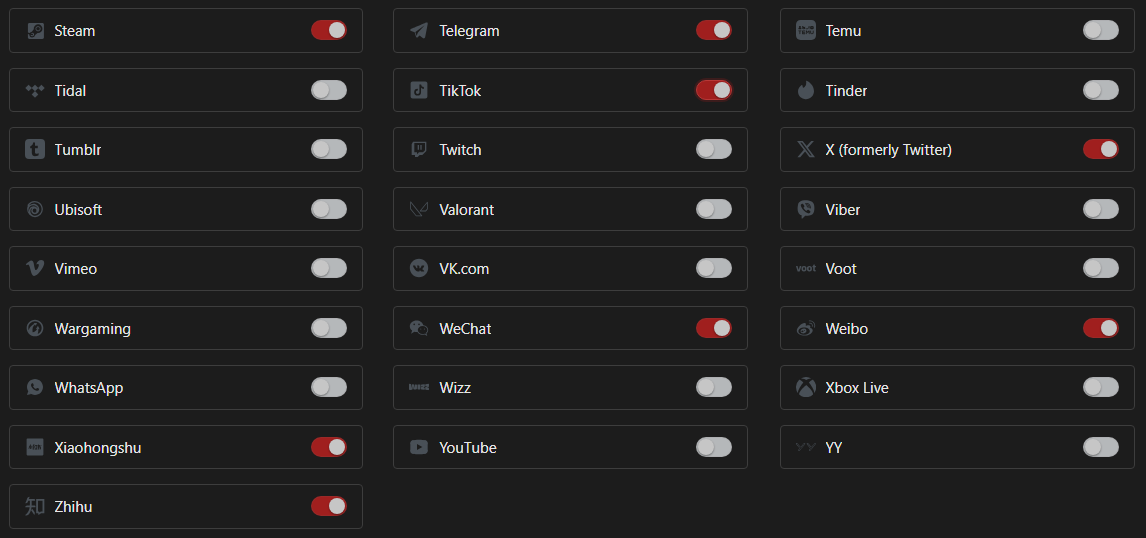Click the Steam logo icon

coord(35,31)
